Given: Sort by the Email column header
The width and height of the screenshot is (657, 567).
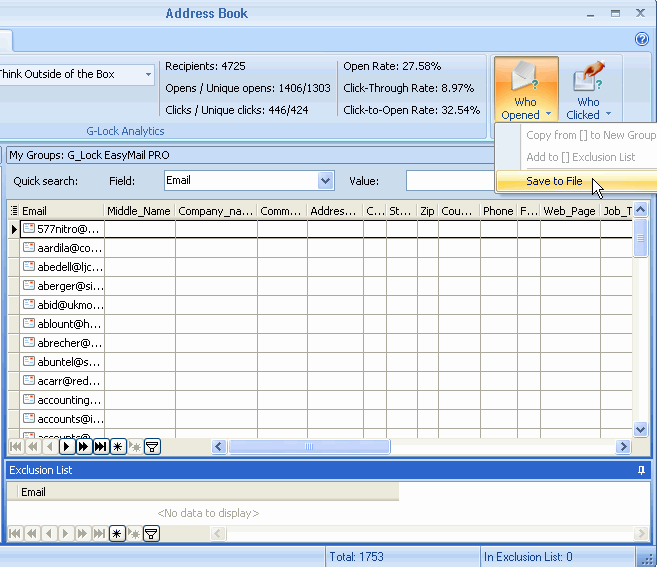Looking at the screenshot, I should pyautogui.click(x=62, y=211).
